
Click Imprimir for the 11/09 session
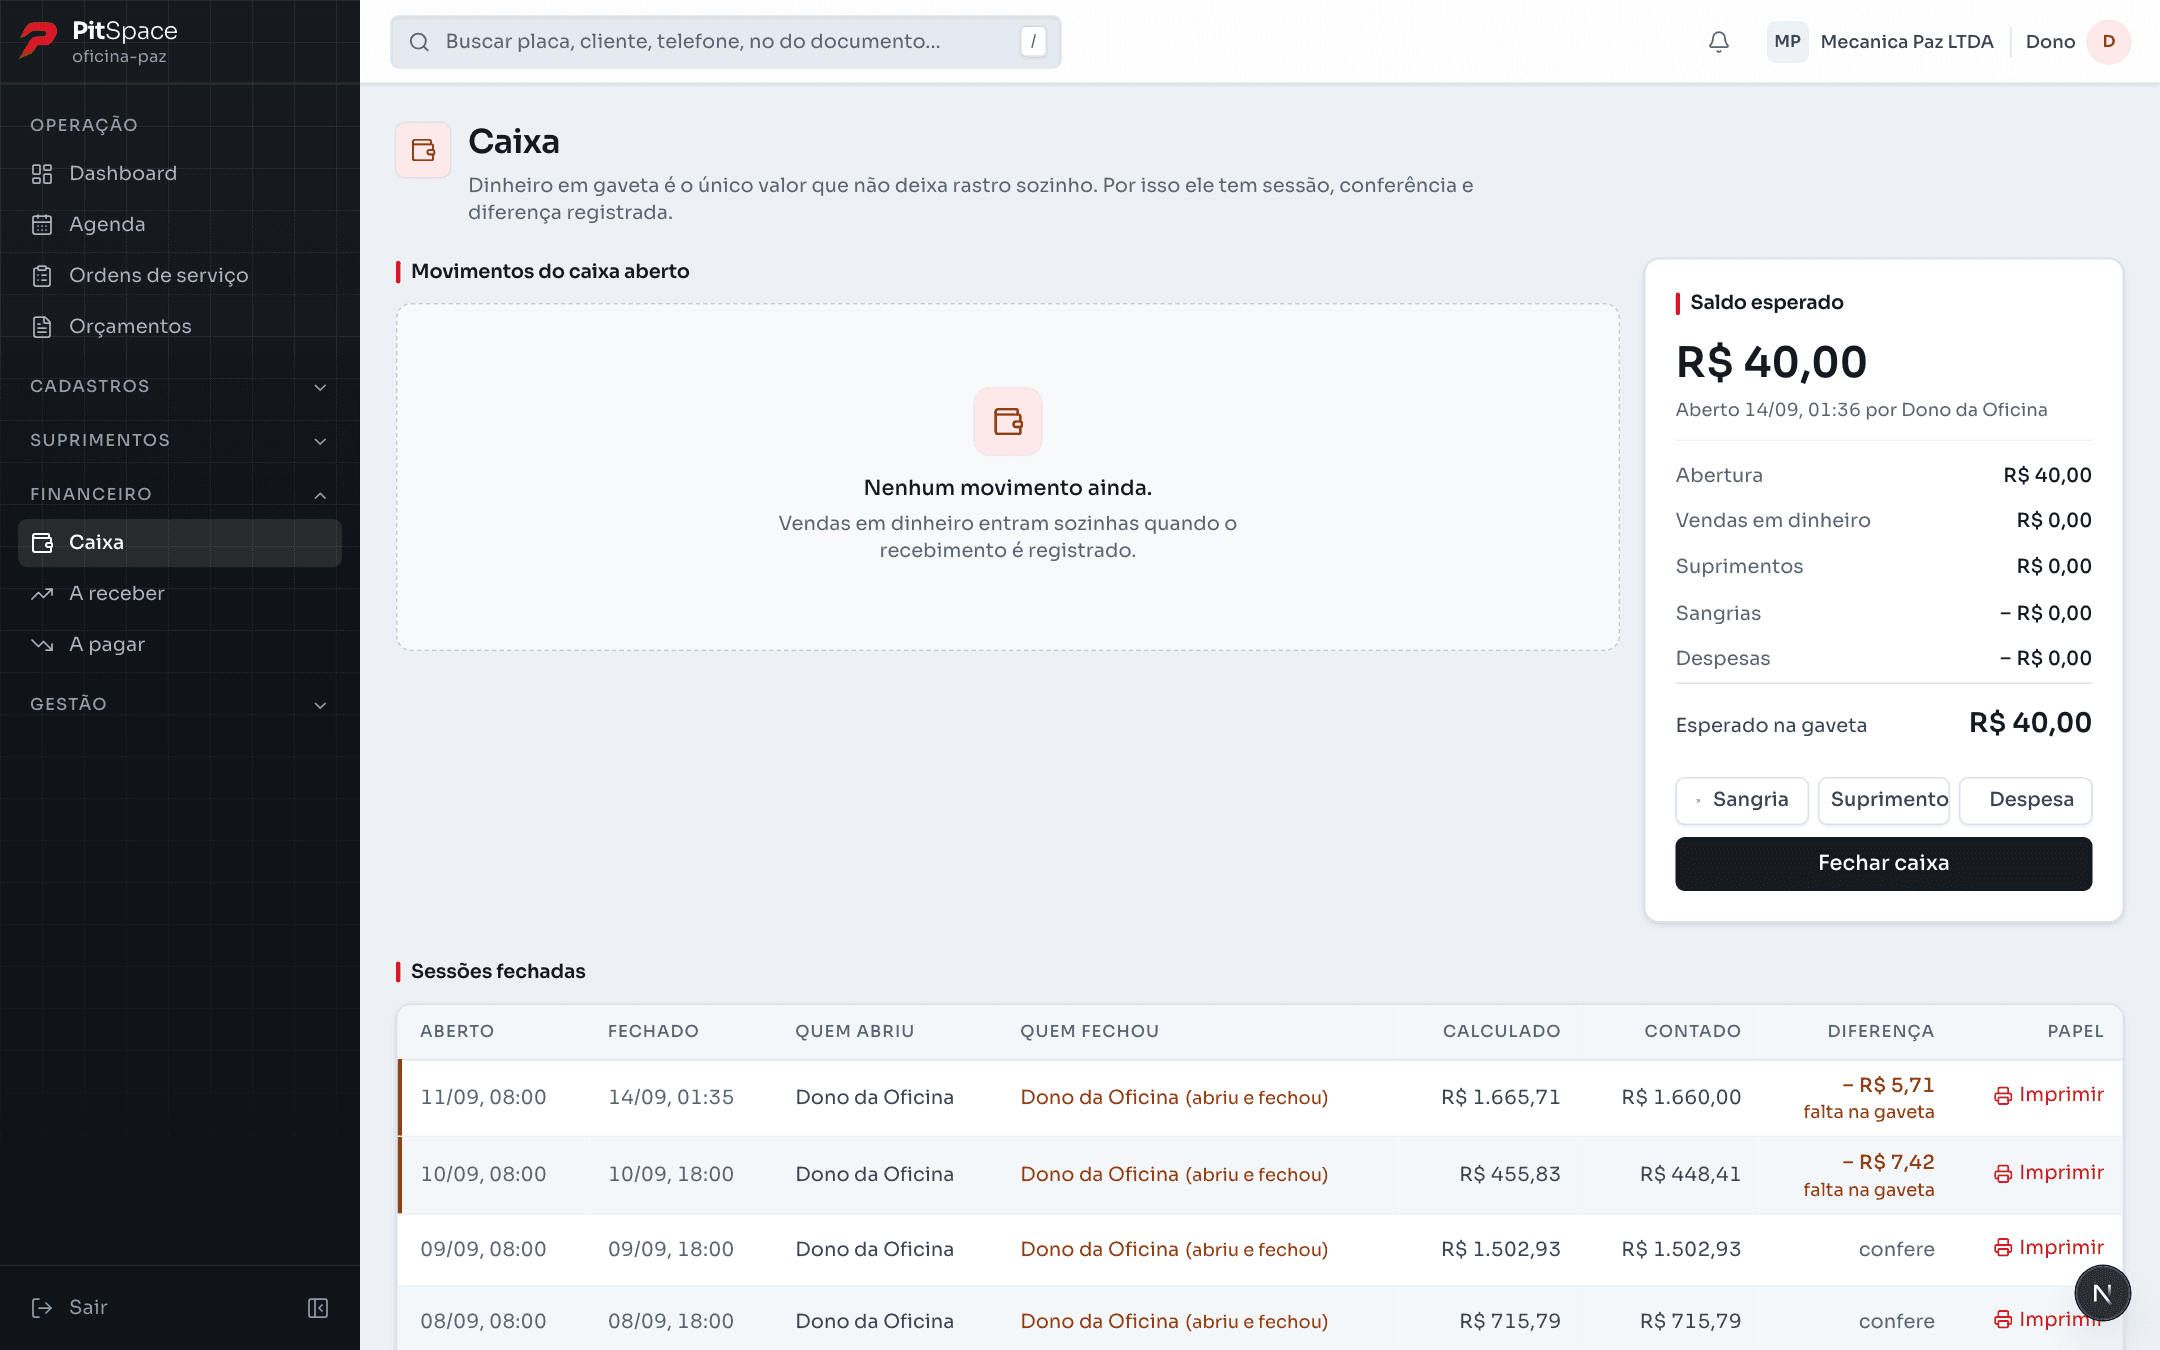tap(2049, 1096)
